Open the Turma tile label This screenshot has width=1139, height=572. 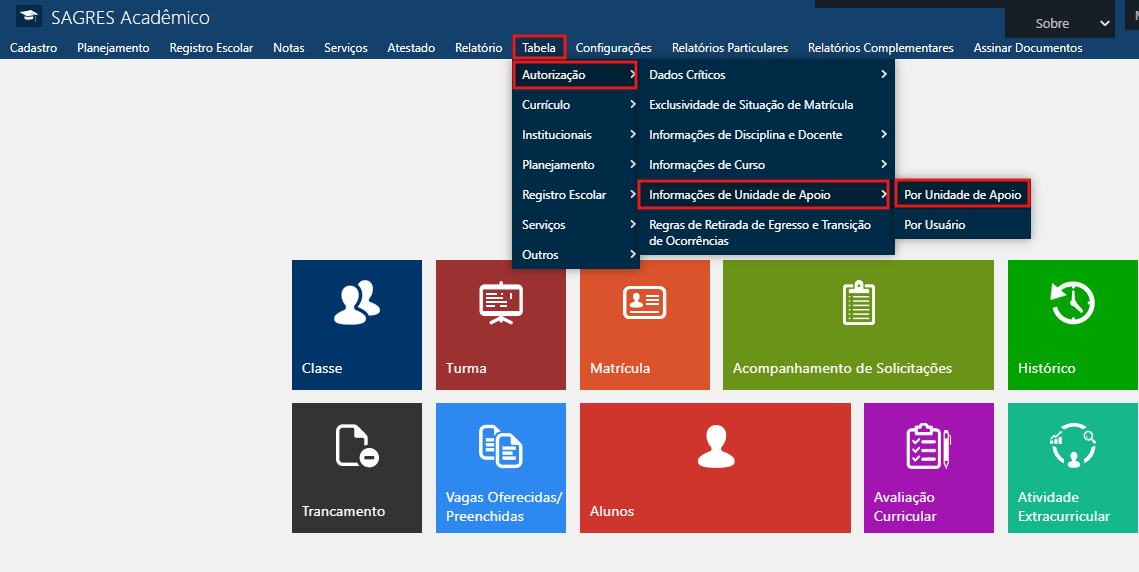coord(466,368)
